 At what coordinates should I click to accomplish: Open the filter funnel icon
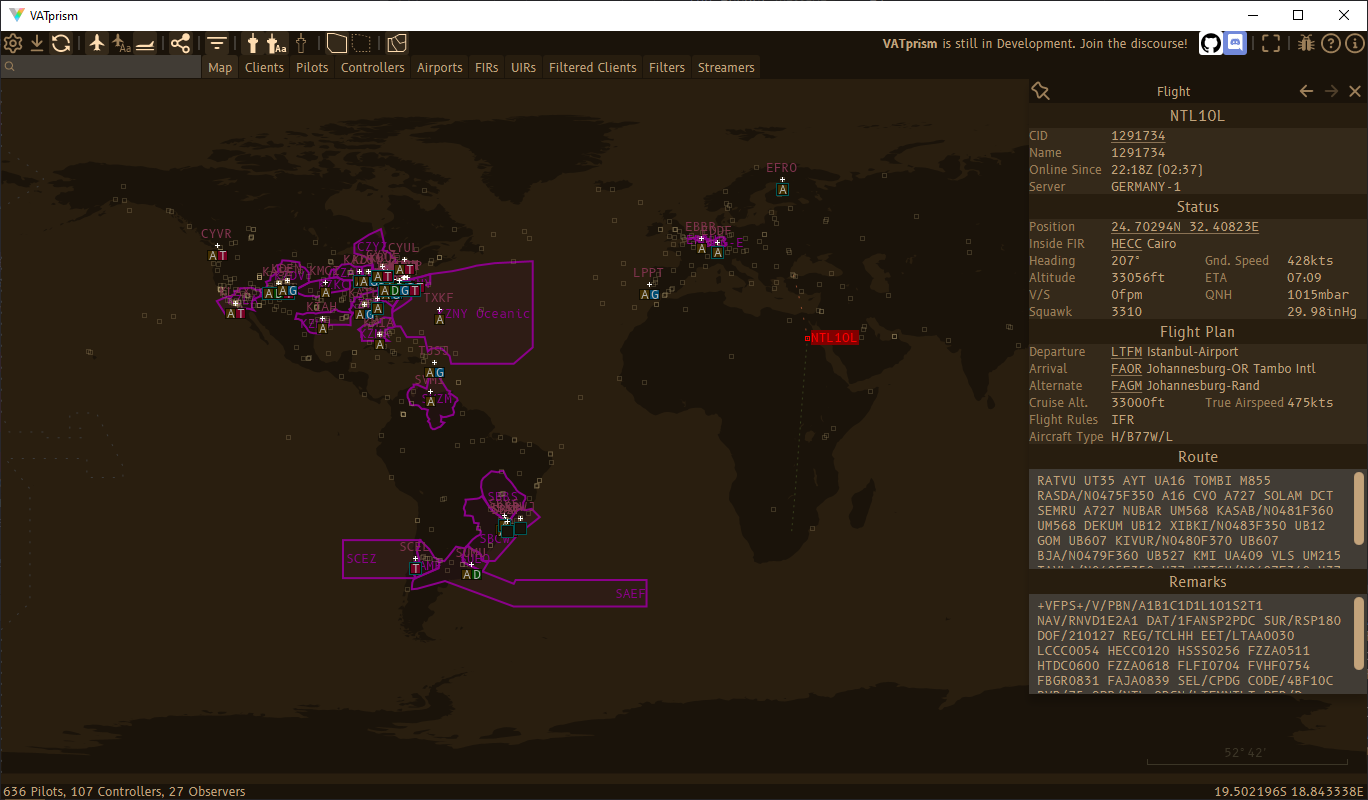[x=216, y=43]
